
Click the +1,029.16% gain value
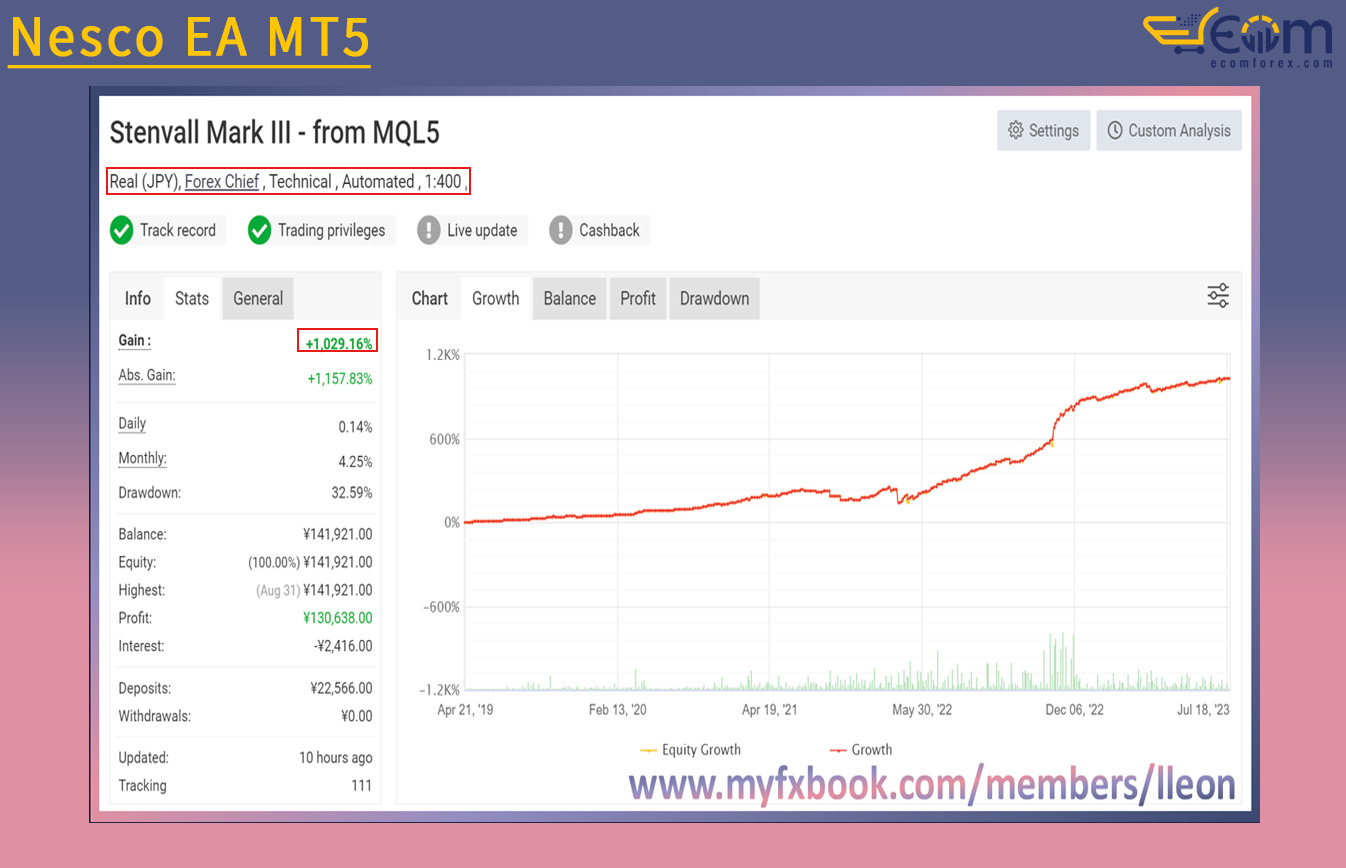[x=339, y=344]
